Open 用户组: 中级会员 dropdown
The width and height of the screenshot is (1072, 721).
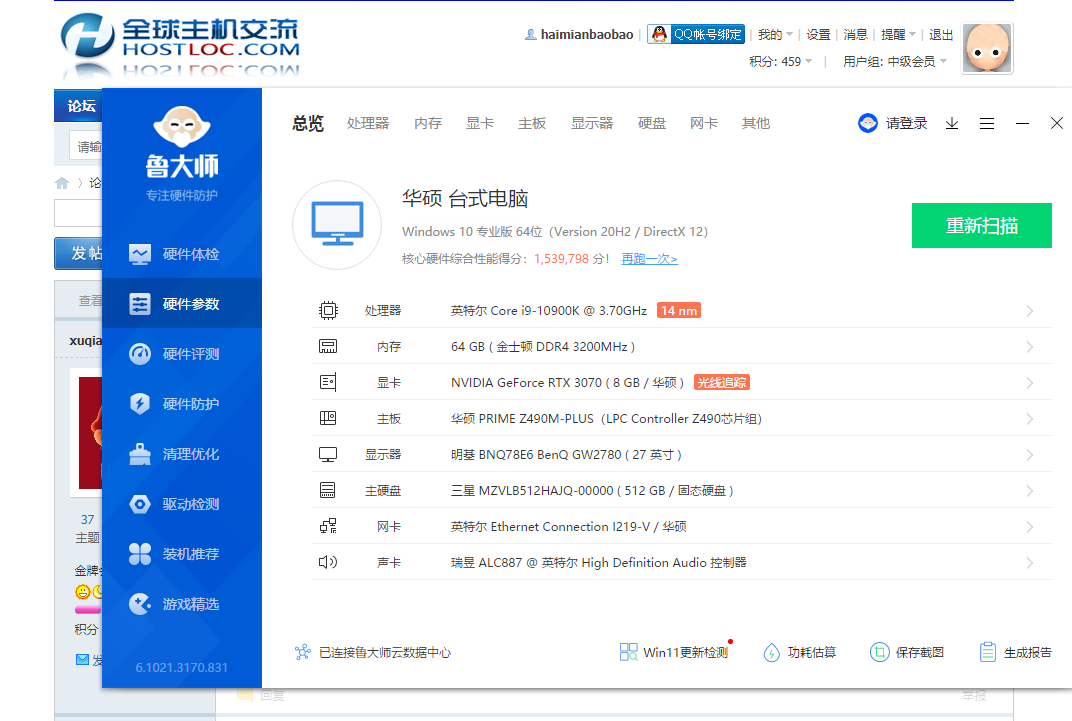(x=895, y=62)
